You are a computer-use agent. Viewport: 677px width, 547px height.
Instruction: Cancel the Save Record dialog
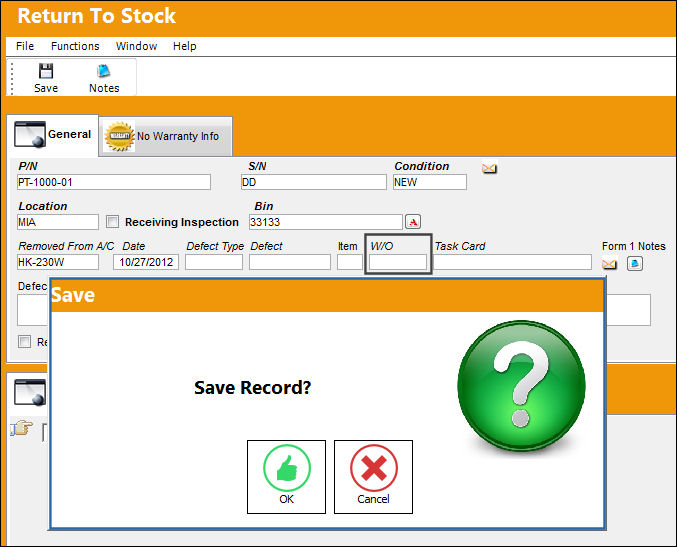373,477
